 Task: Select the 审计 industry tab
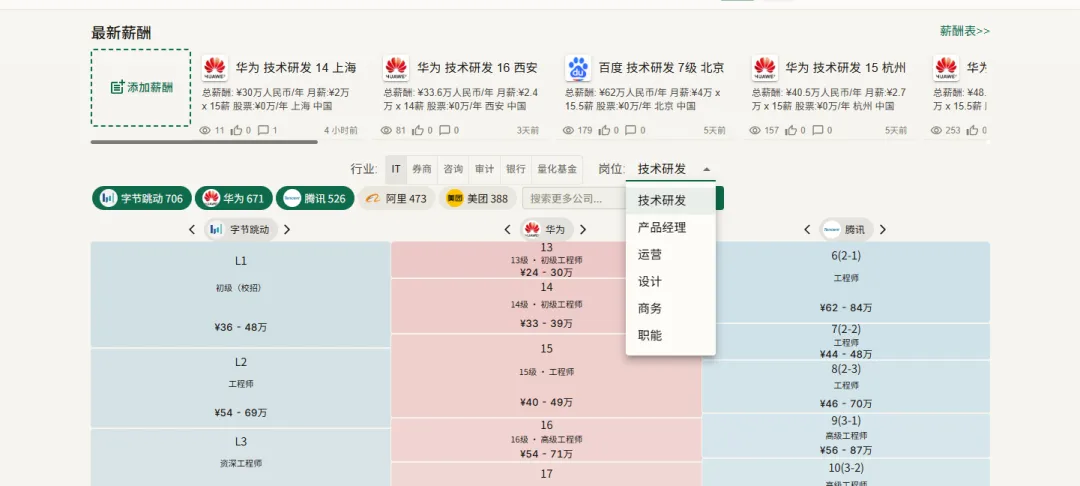coord(484,169)
